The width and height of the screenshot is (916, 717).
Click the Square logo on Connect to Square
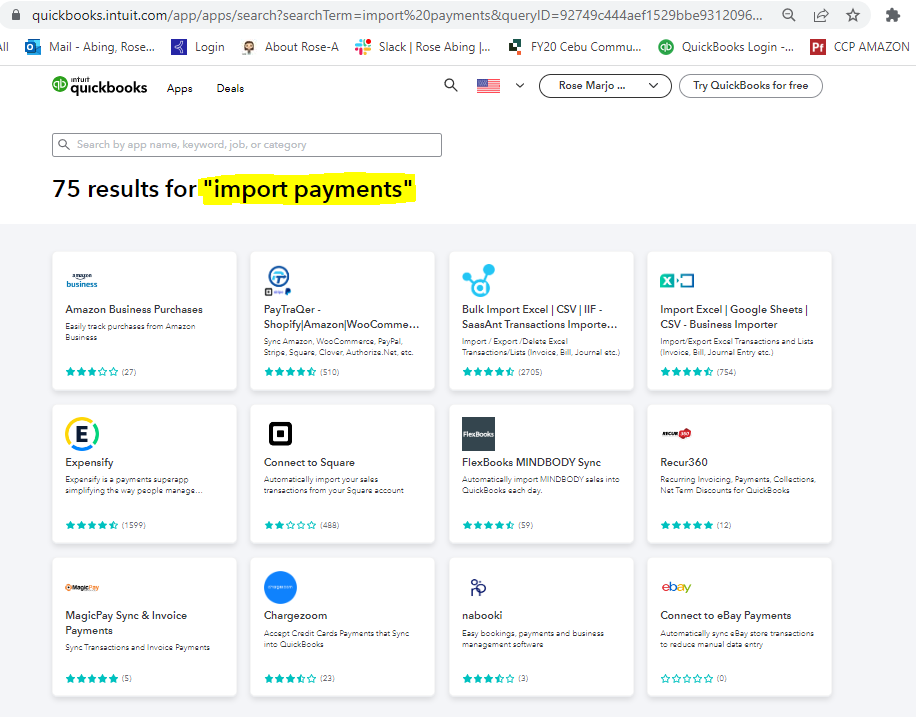point(280,434)
